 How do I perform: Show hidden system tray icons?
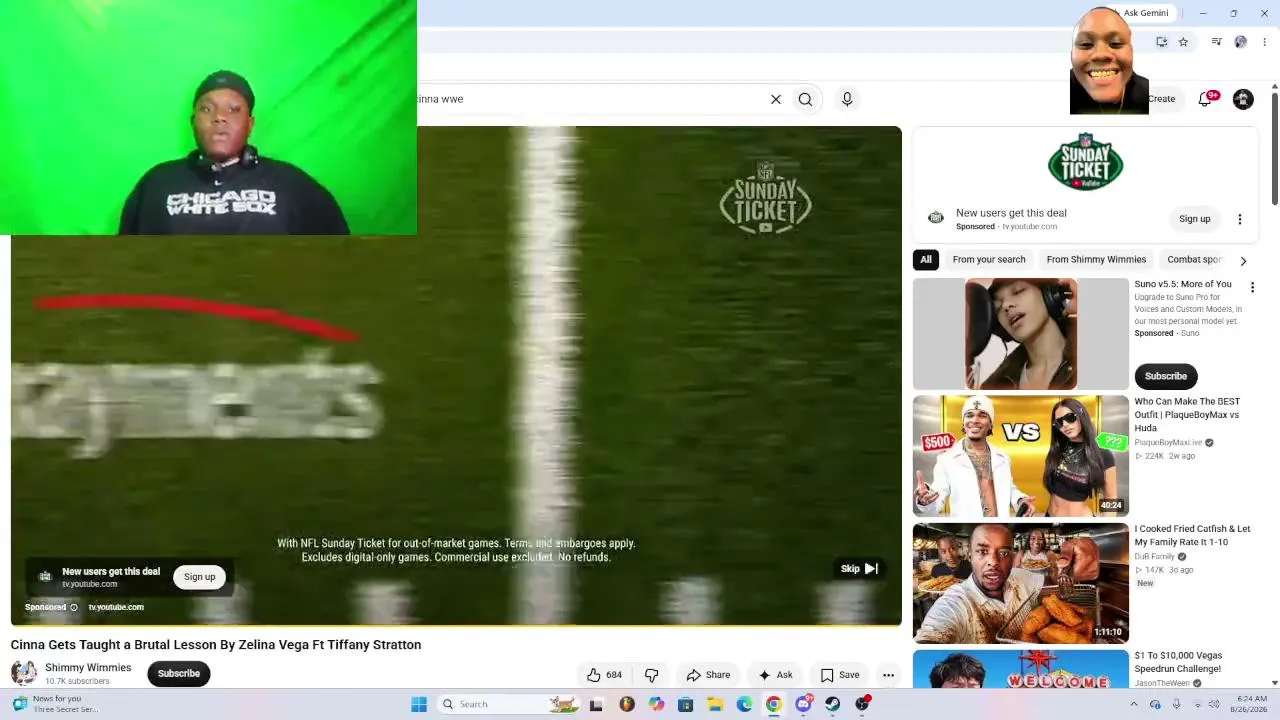1133,704
